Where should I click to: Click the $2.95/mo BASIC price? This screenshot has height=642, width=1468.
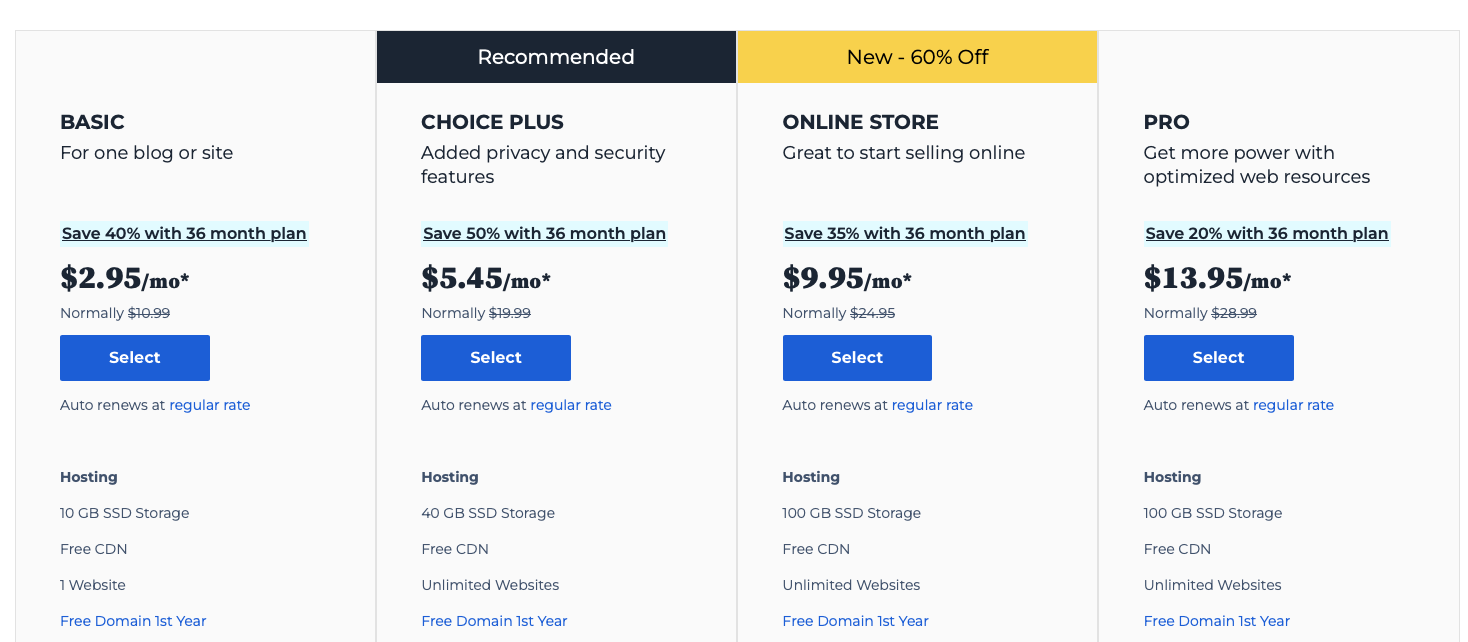(x=125, y=278)
